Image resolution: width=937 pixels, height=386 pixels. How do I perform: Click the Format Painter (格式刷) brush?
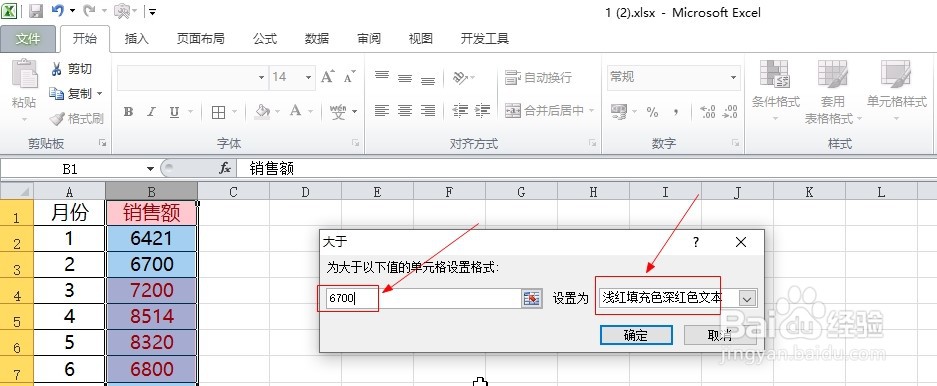click(57, 118)
